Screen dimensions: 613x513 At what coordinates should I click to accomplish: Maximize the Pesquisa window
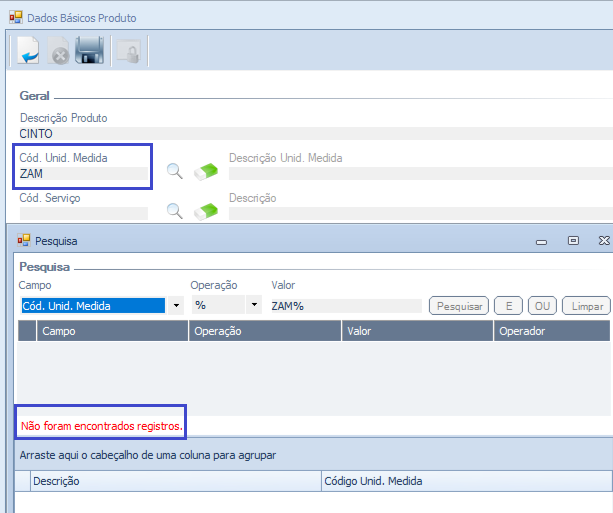point(573,240)
